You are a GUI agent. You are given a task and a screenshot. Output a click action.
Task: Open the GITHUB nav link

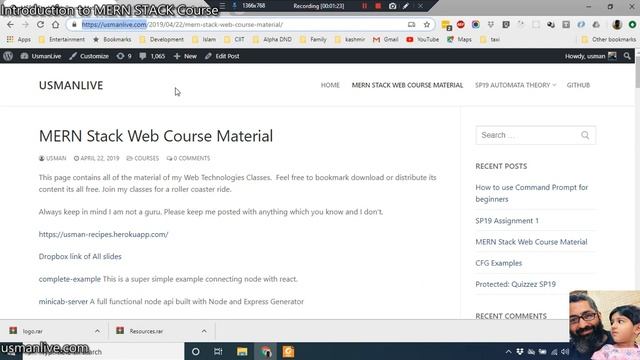click(x=578, y=85)
